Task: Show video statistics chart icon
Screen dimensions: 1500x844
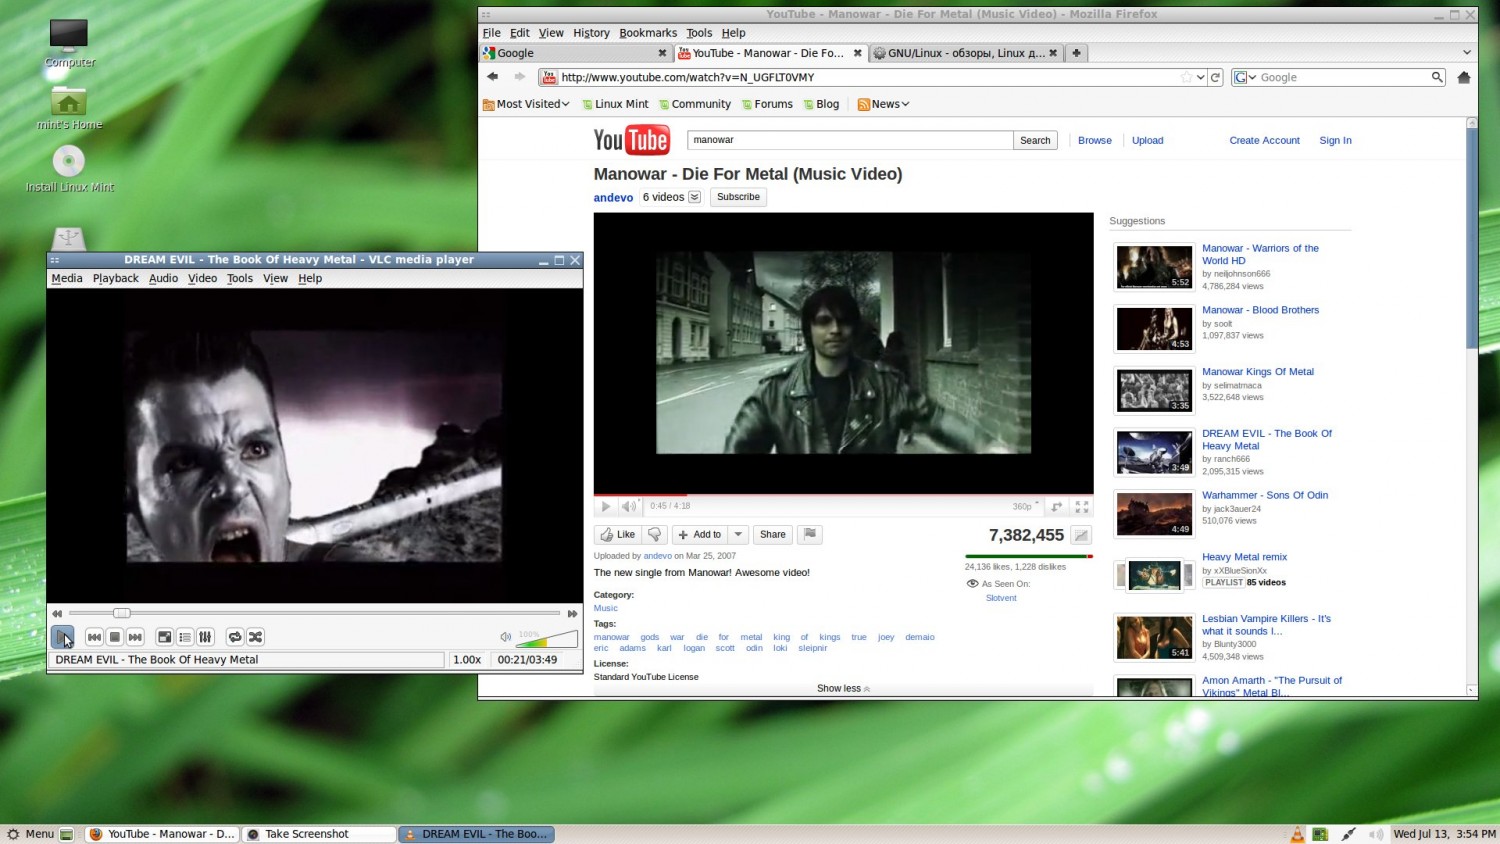Action: [x=1081, y=535]
